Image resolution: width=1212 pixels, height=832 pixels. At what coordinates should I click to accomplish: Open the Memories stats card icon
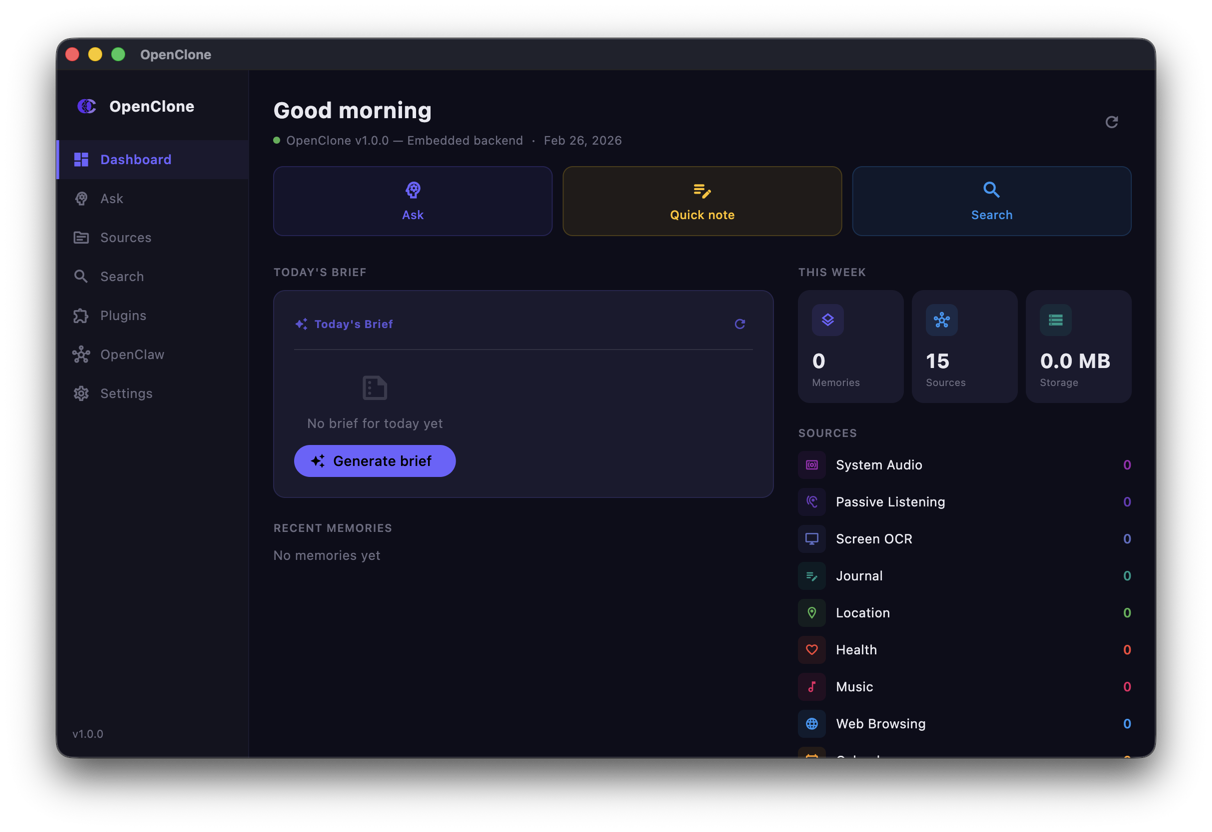(x=827, y=320)
